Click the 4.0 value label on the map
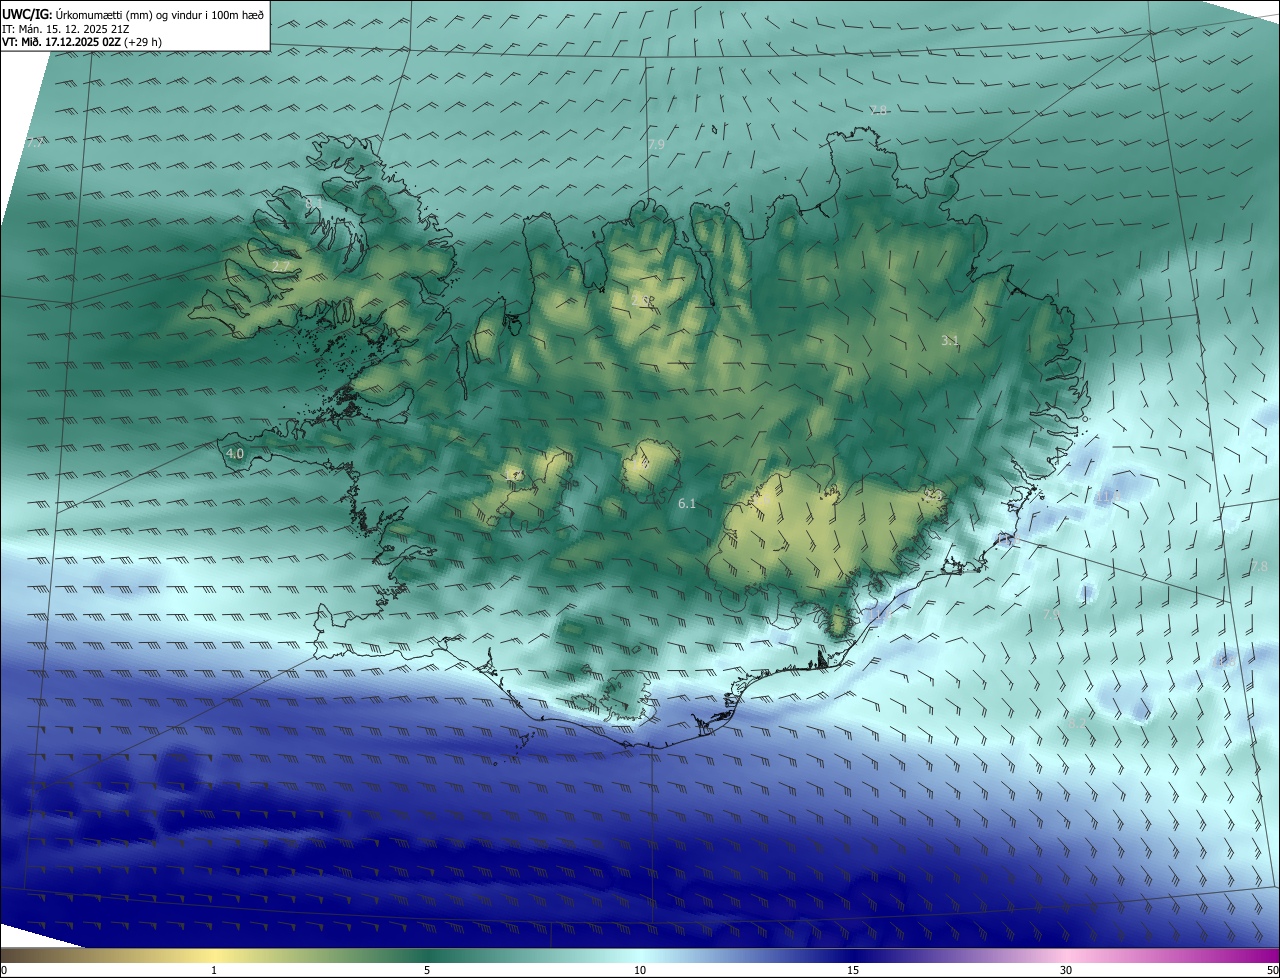The image size is (1280, 978). pyautogui.click(x=235, y=453)
